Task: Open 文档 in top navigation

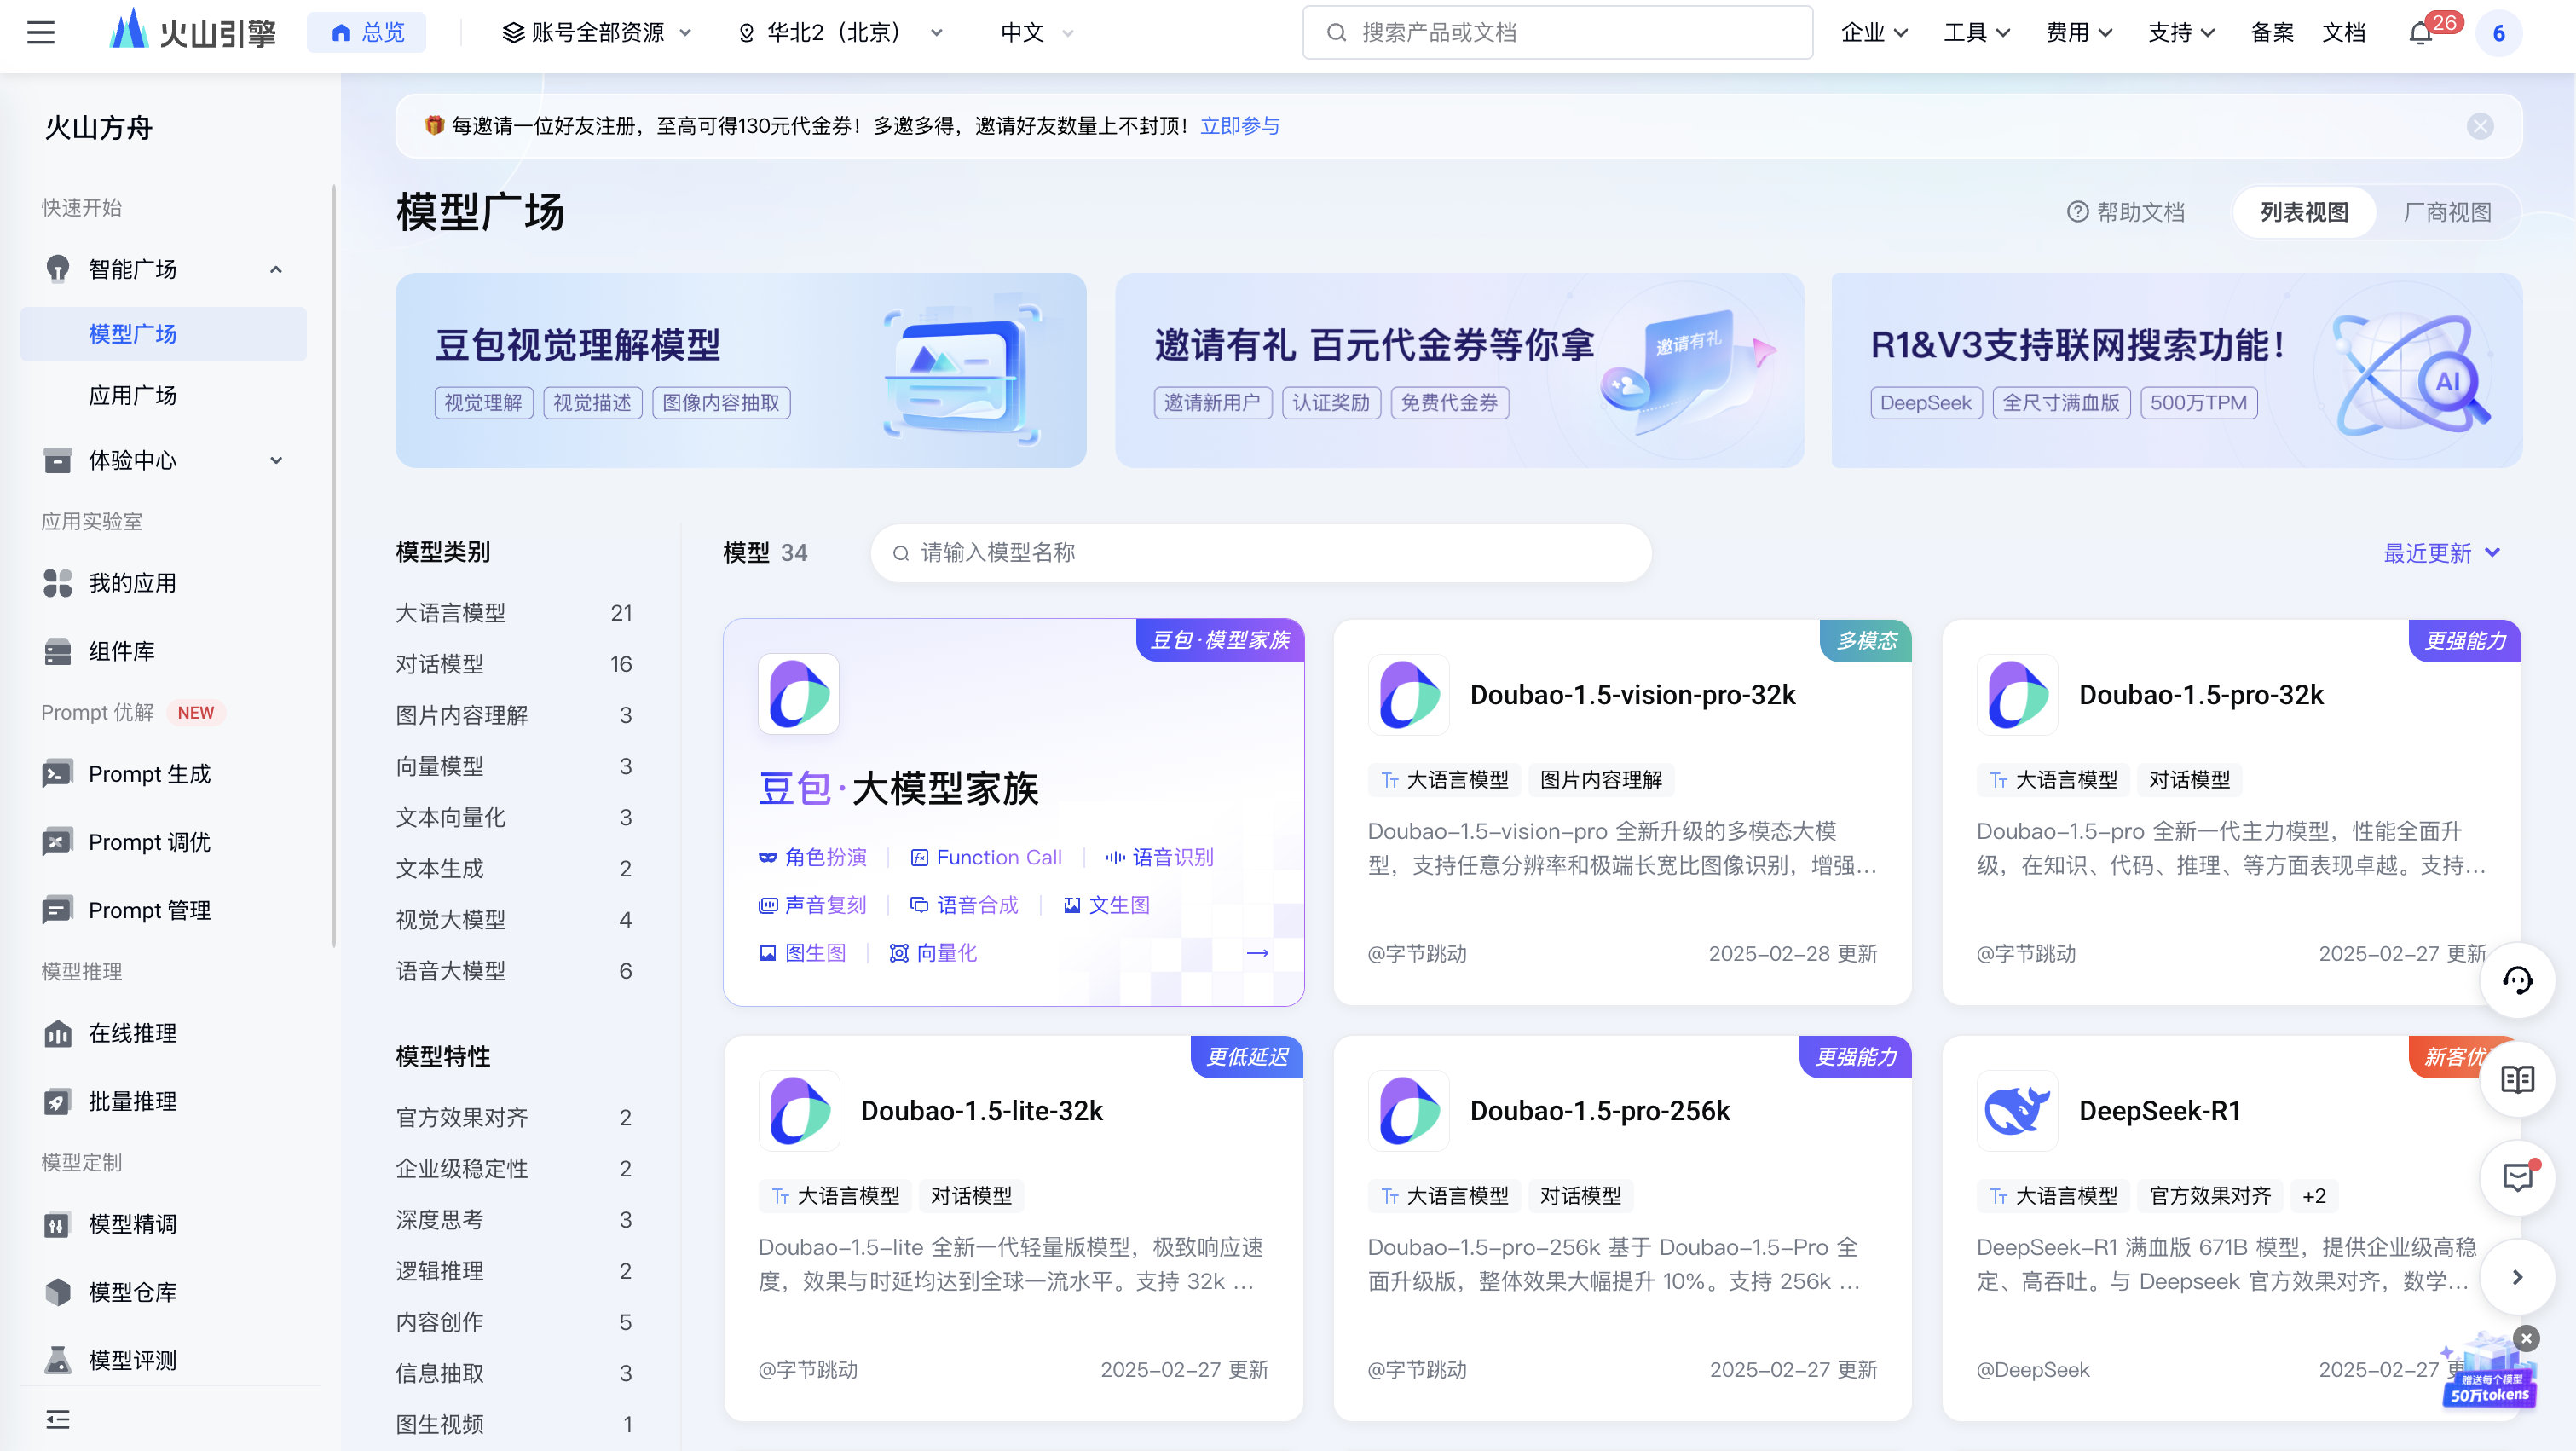Action: click(x=2343, y=33)
